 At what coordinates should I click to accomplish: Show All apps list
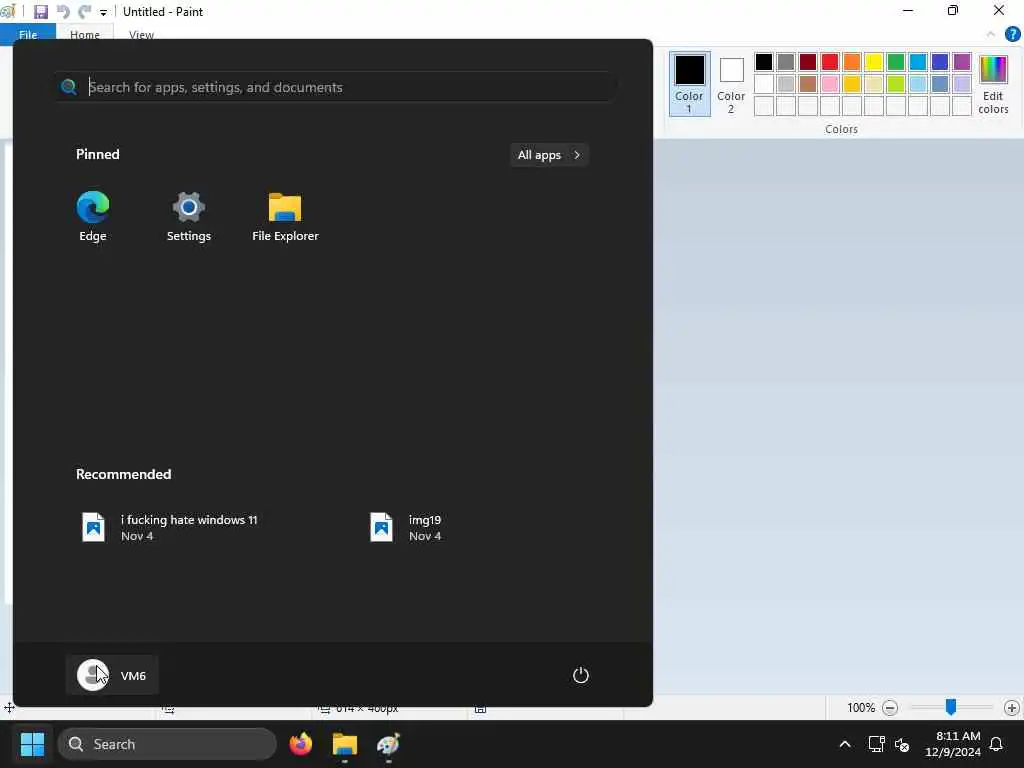pos(549,155)
